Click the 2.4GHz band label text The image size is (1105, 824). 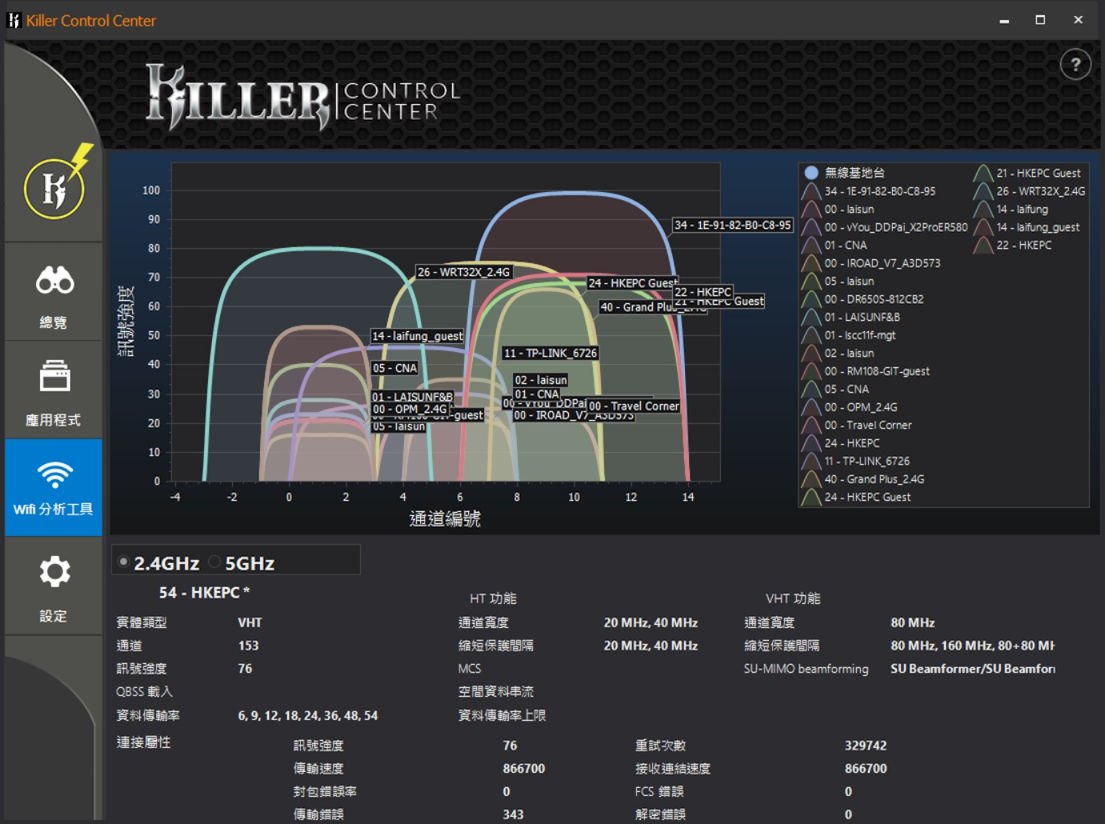click(x=166, y=563)
